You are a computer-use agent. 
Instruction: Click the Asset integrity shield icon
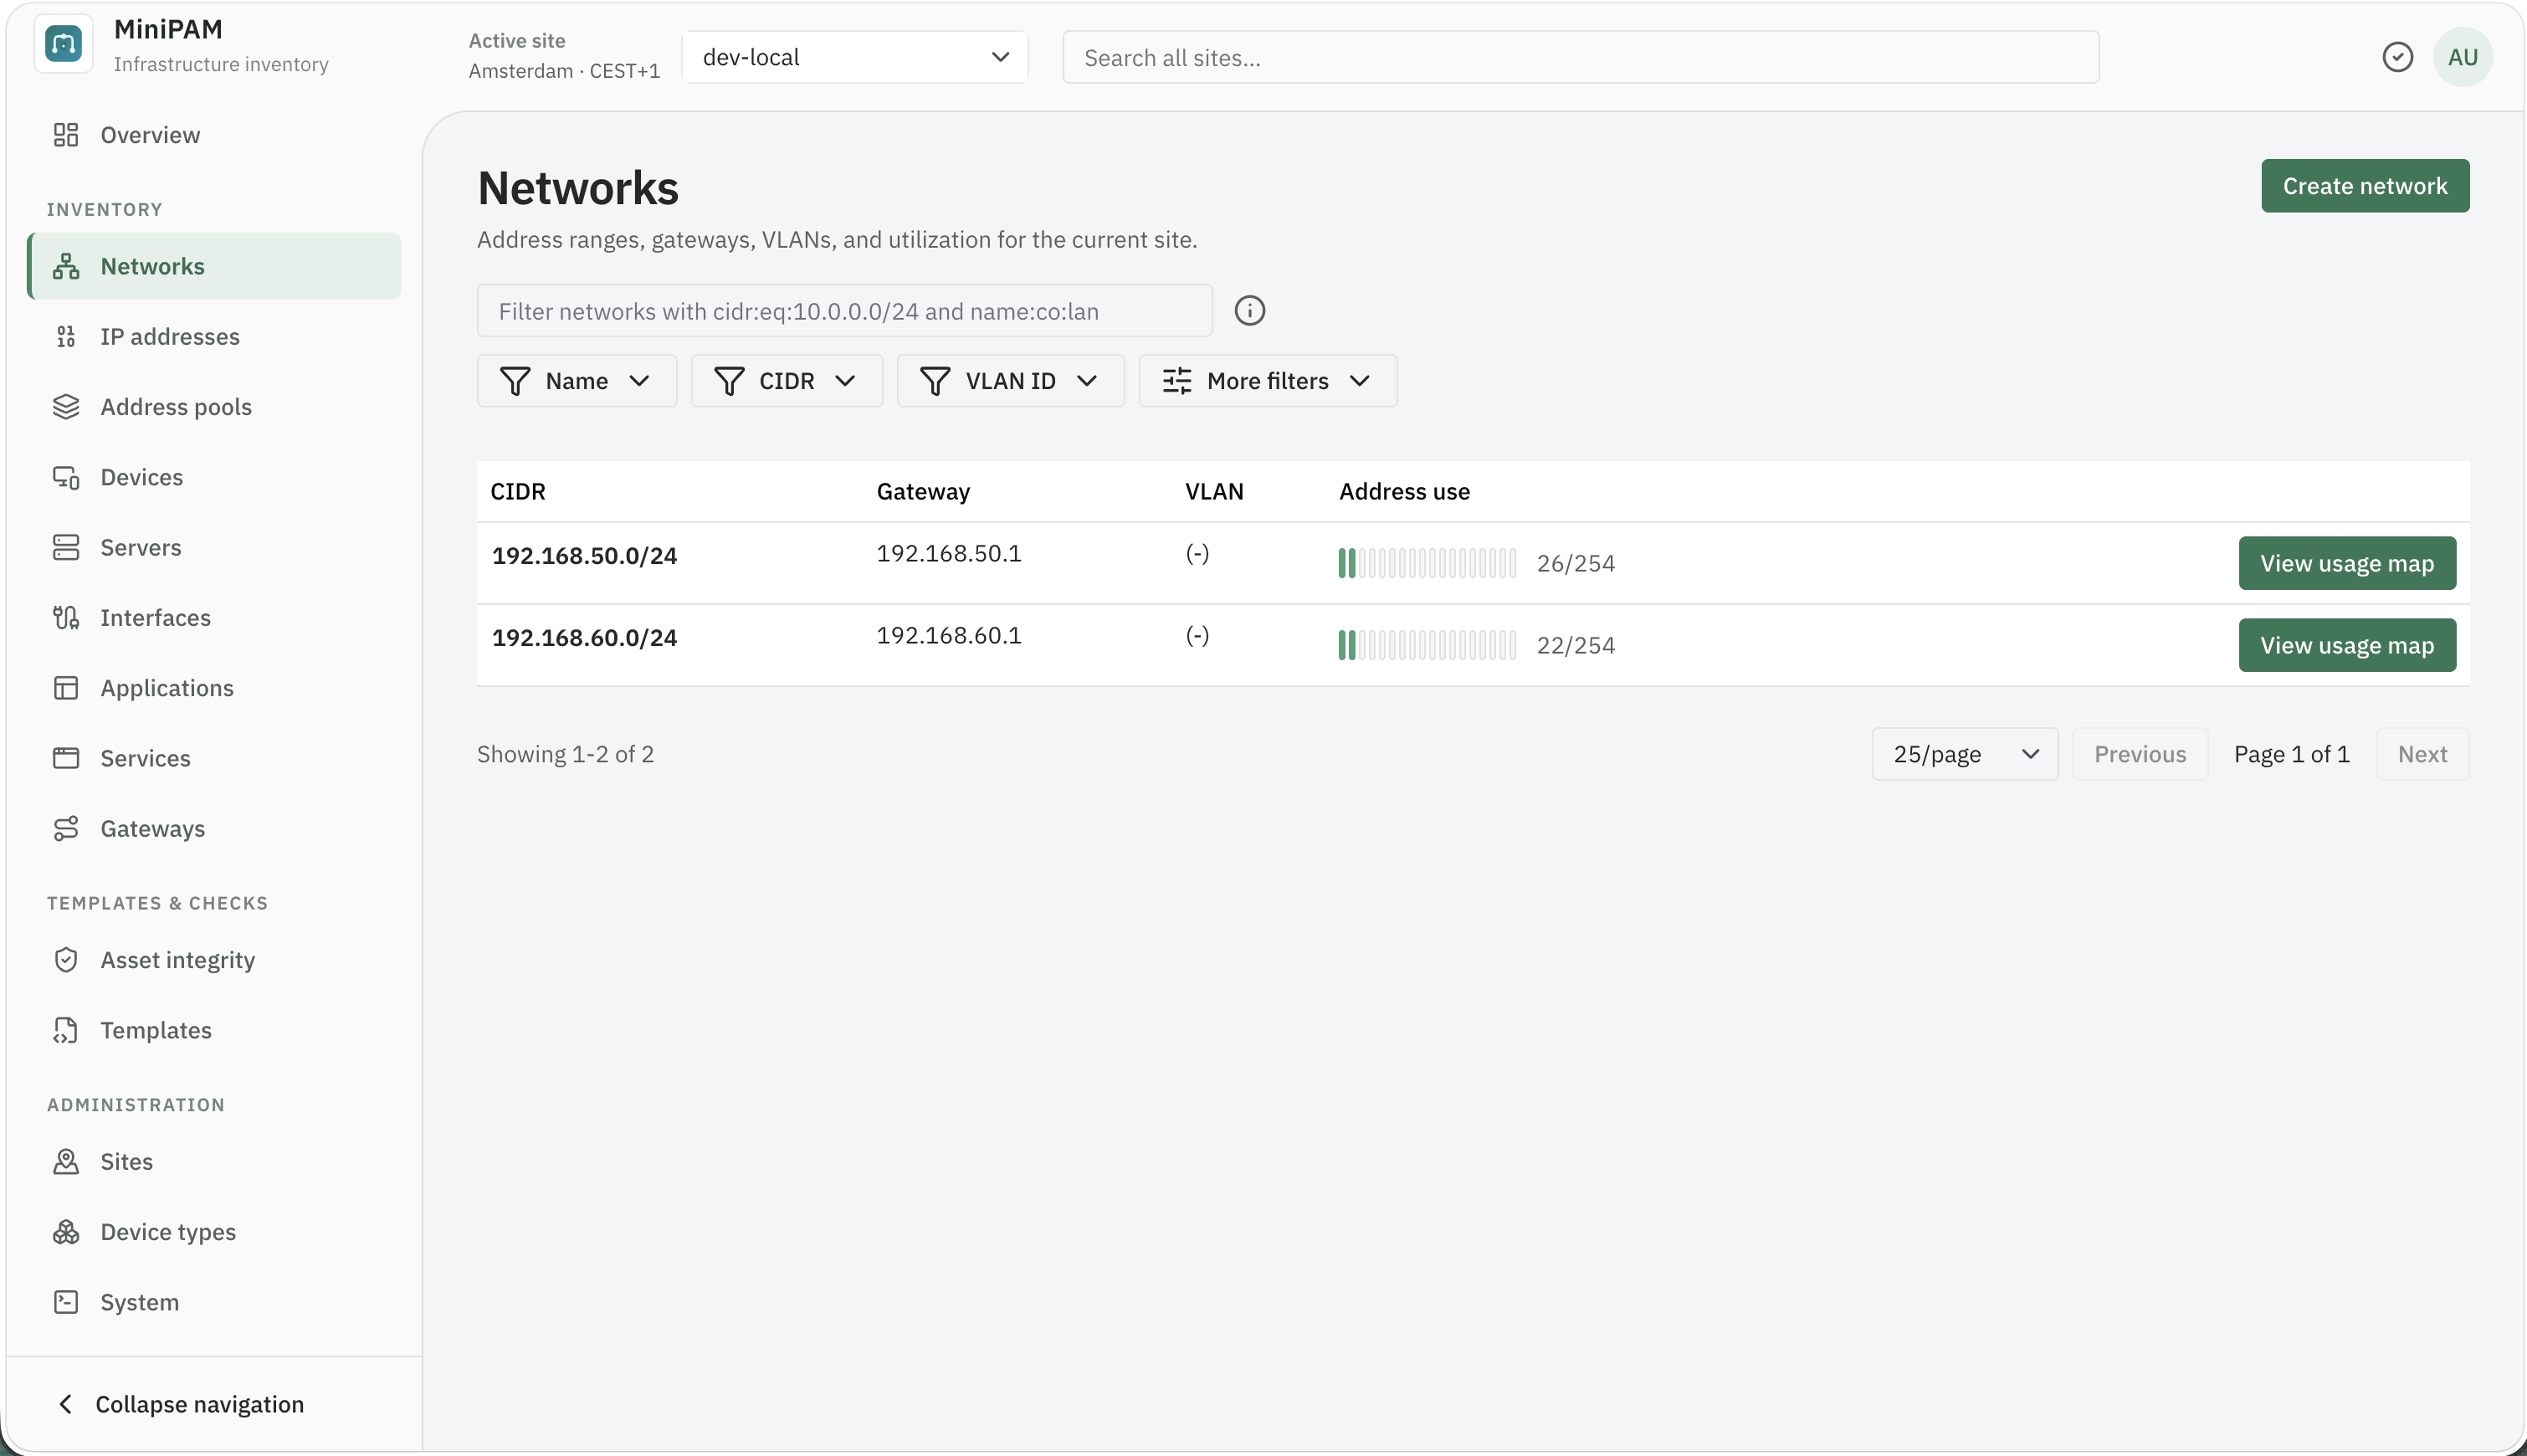66,960
